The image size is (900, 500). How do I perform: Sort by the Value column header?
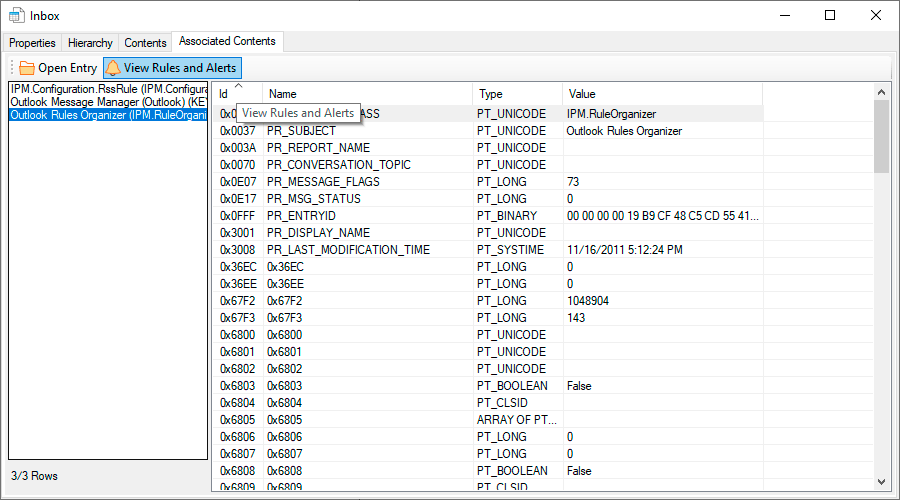(662, 94)
